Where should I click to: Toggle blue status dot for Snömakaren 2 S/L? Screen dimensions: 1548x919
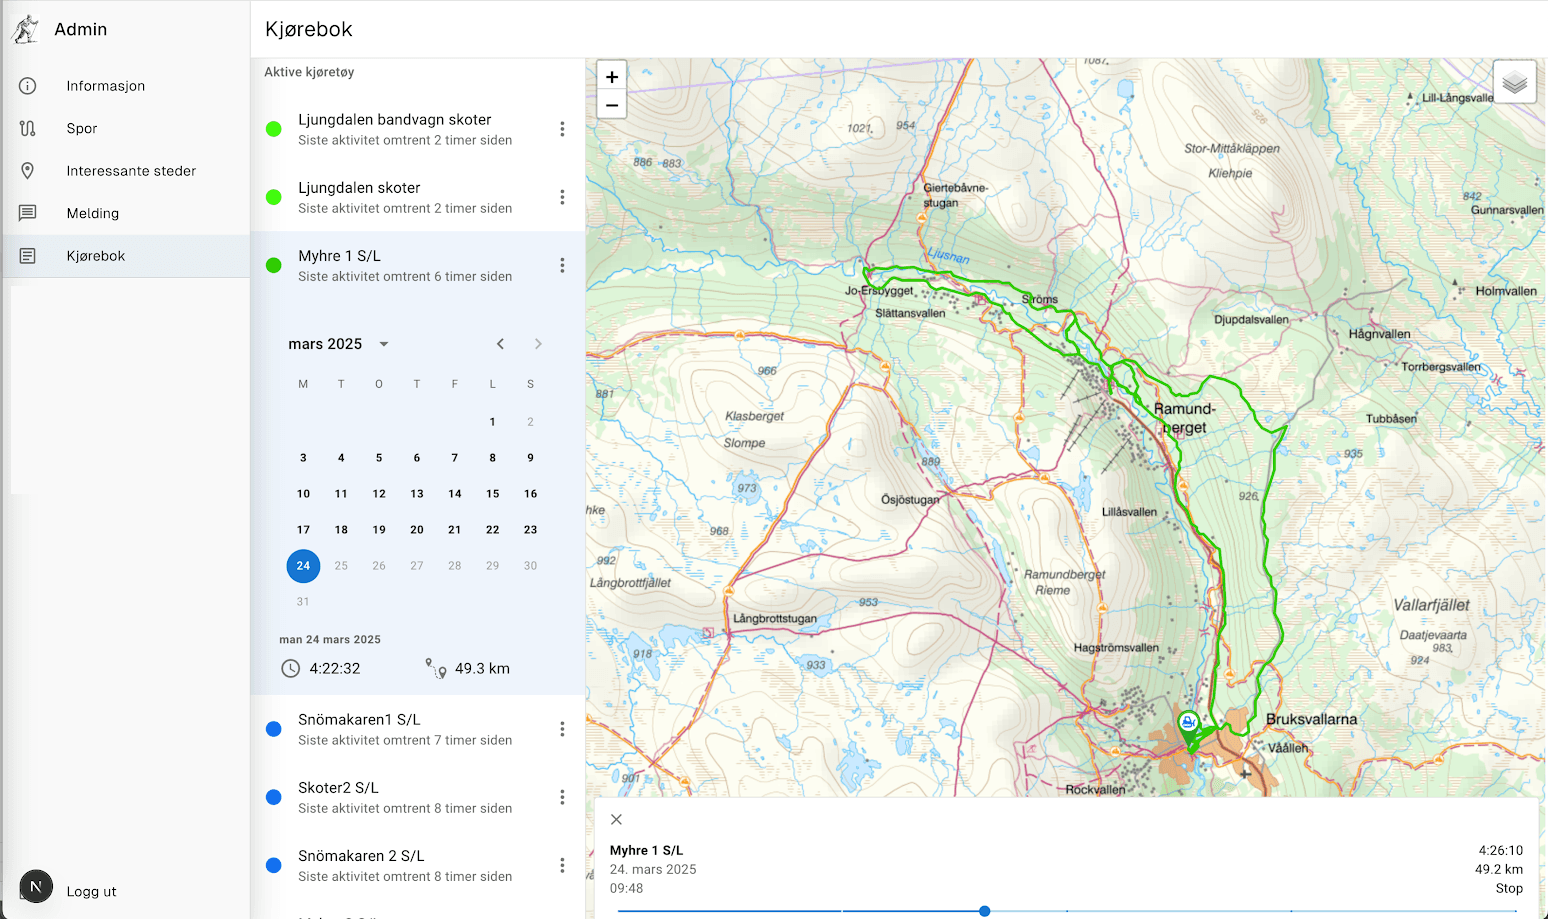click(x=274, y=865)
